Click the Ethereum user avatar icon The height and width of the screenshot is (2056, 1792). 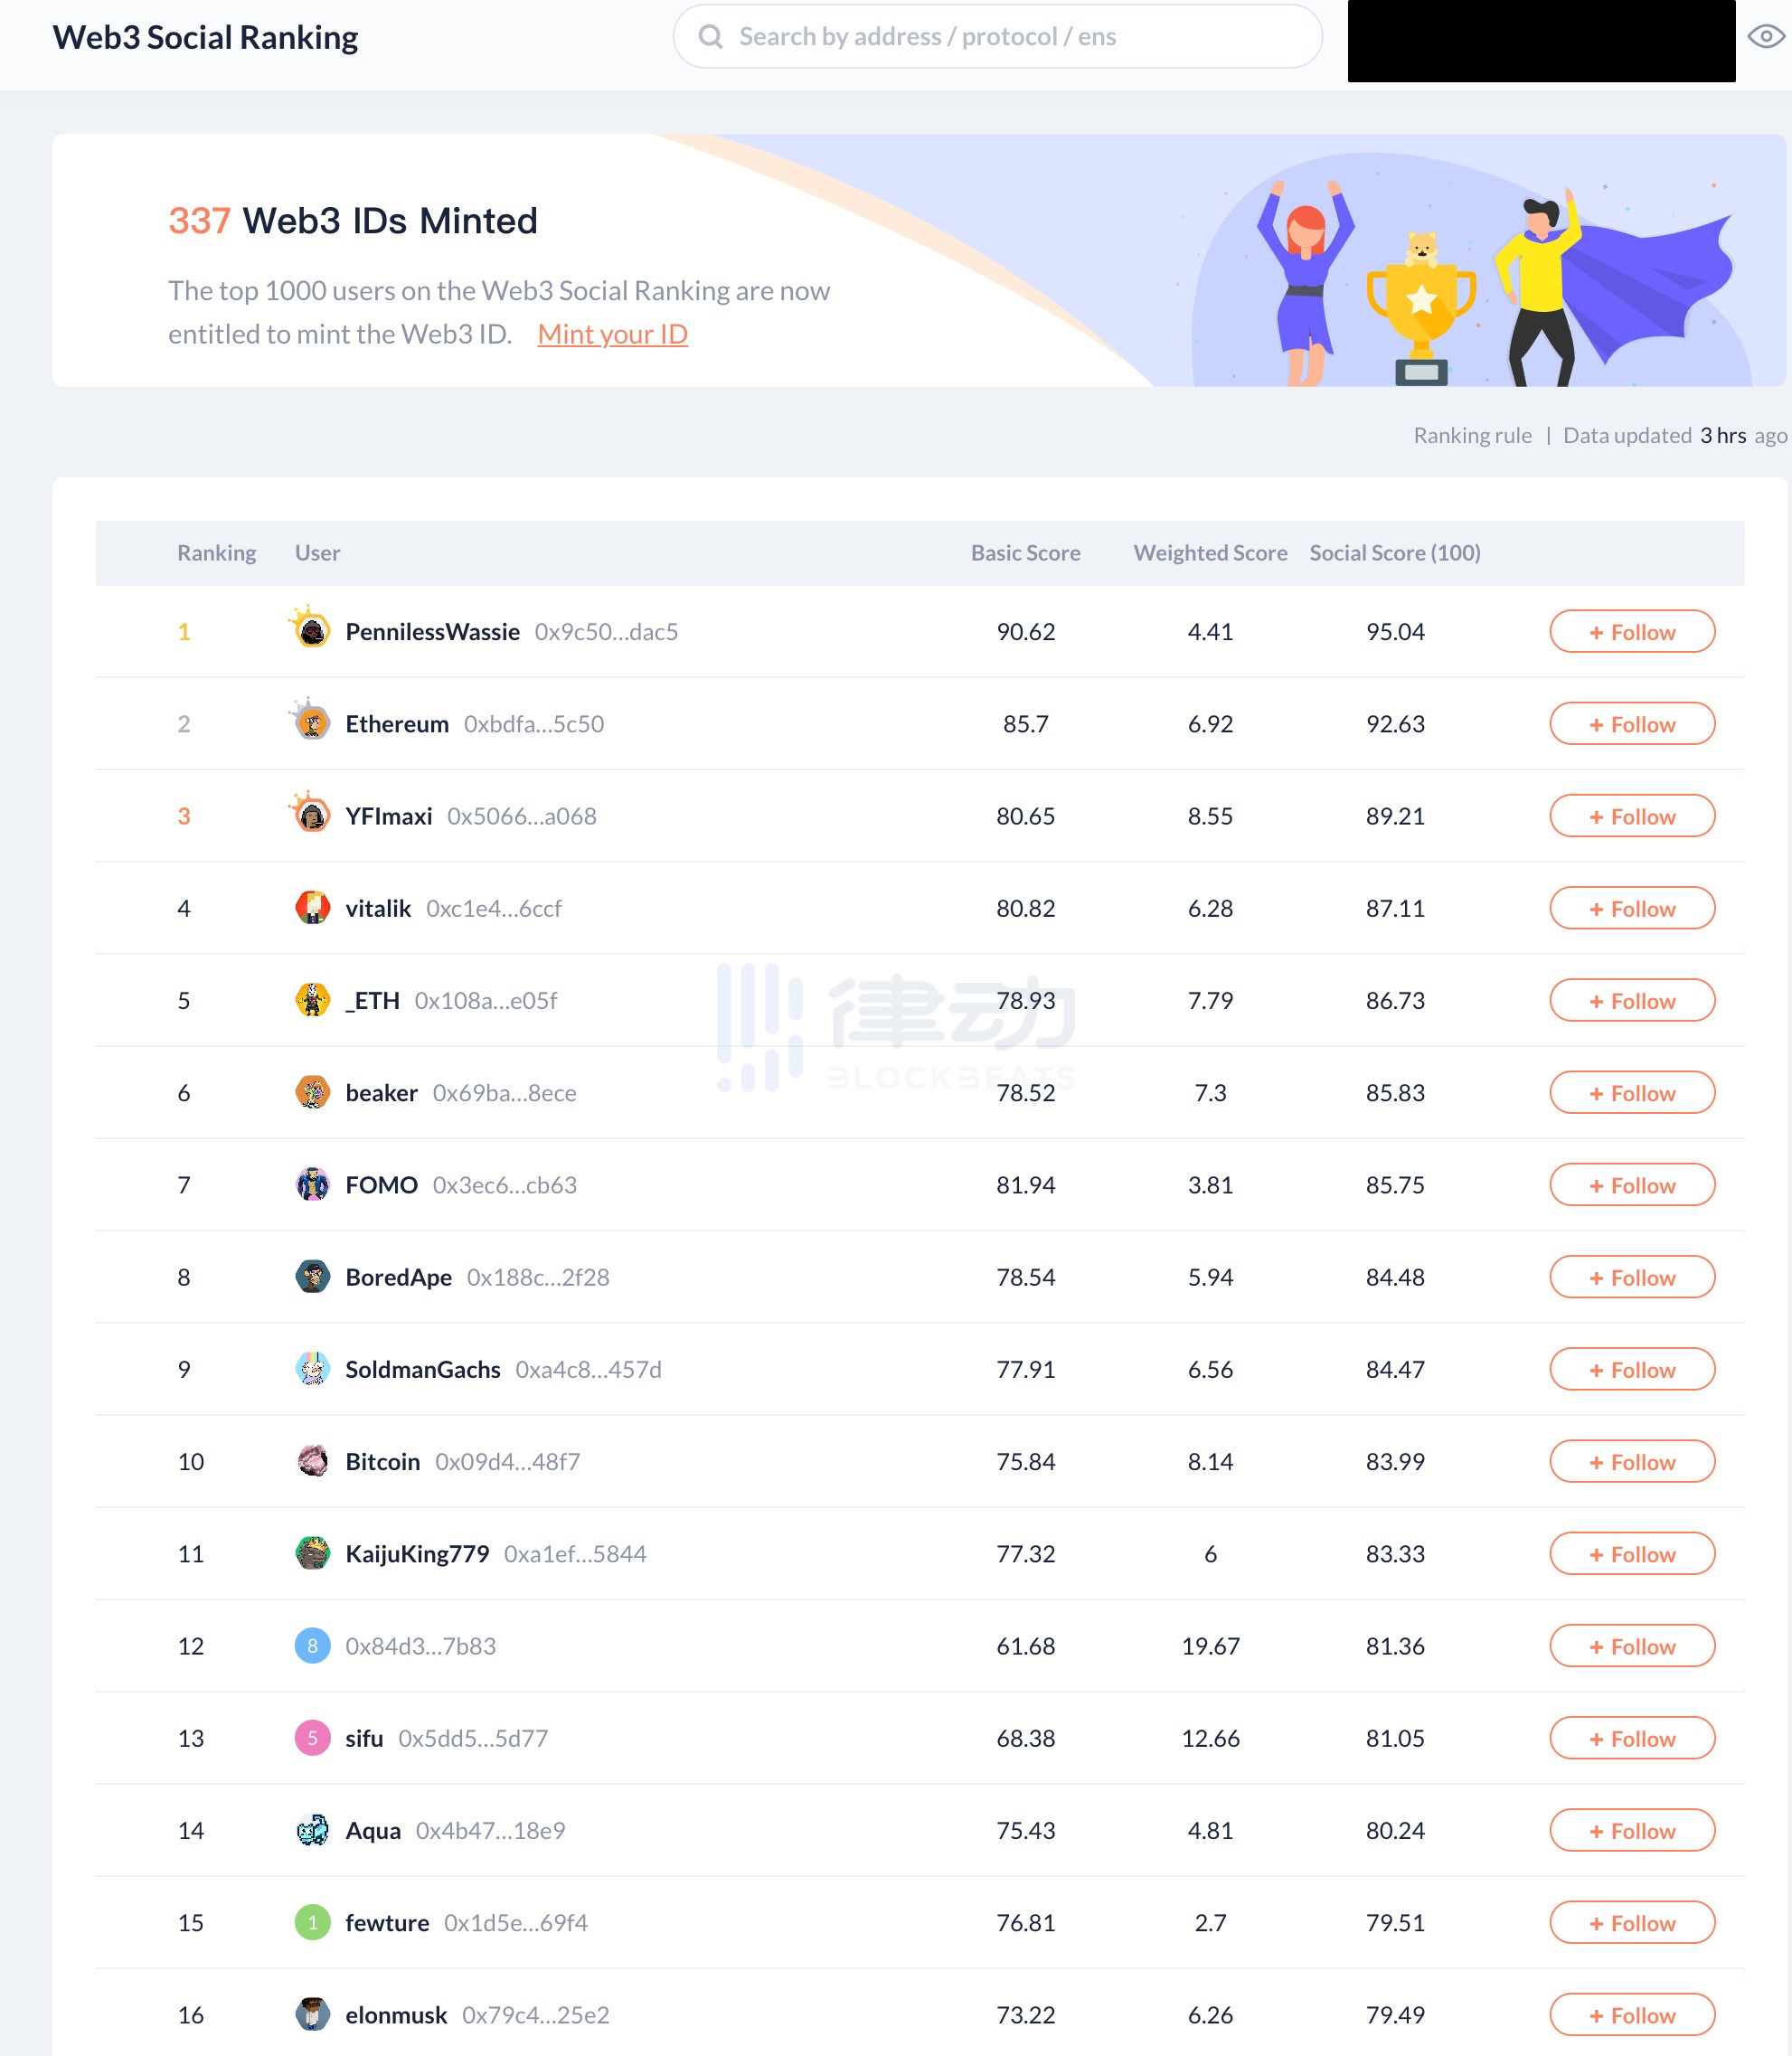click(x=311, y=724)
